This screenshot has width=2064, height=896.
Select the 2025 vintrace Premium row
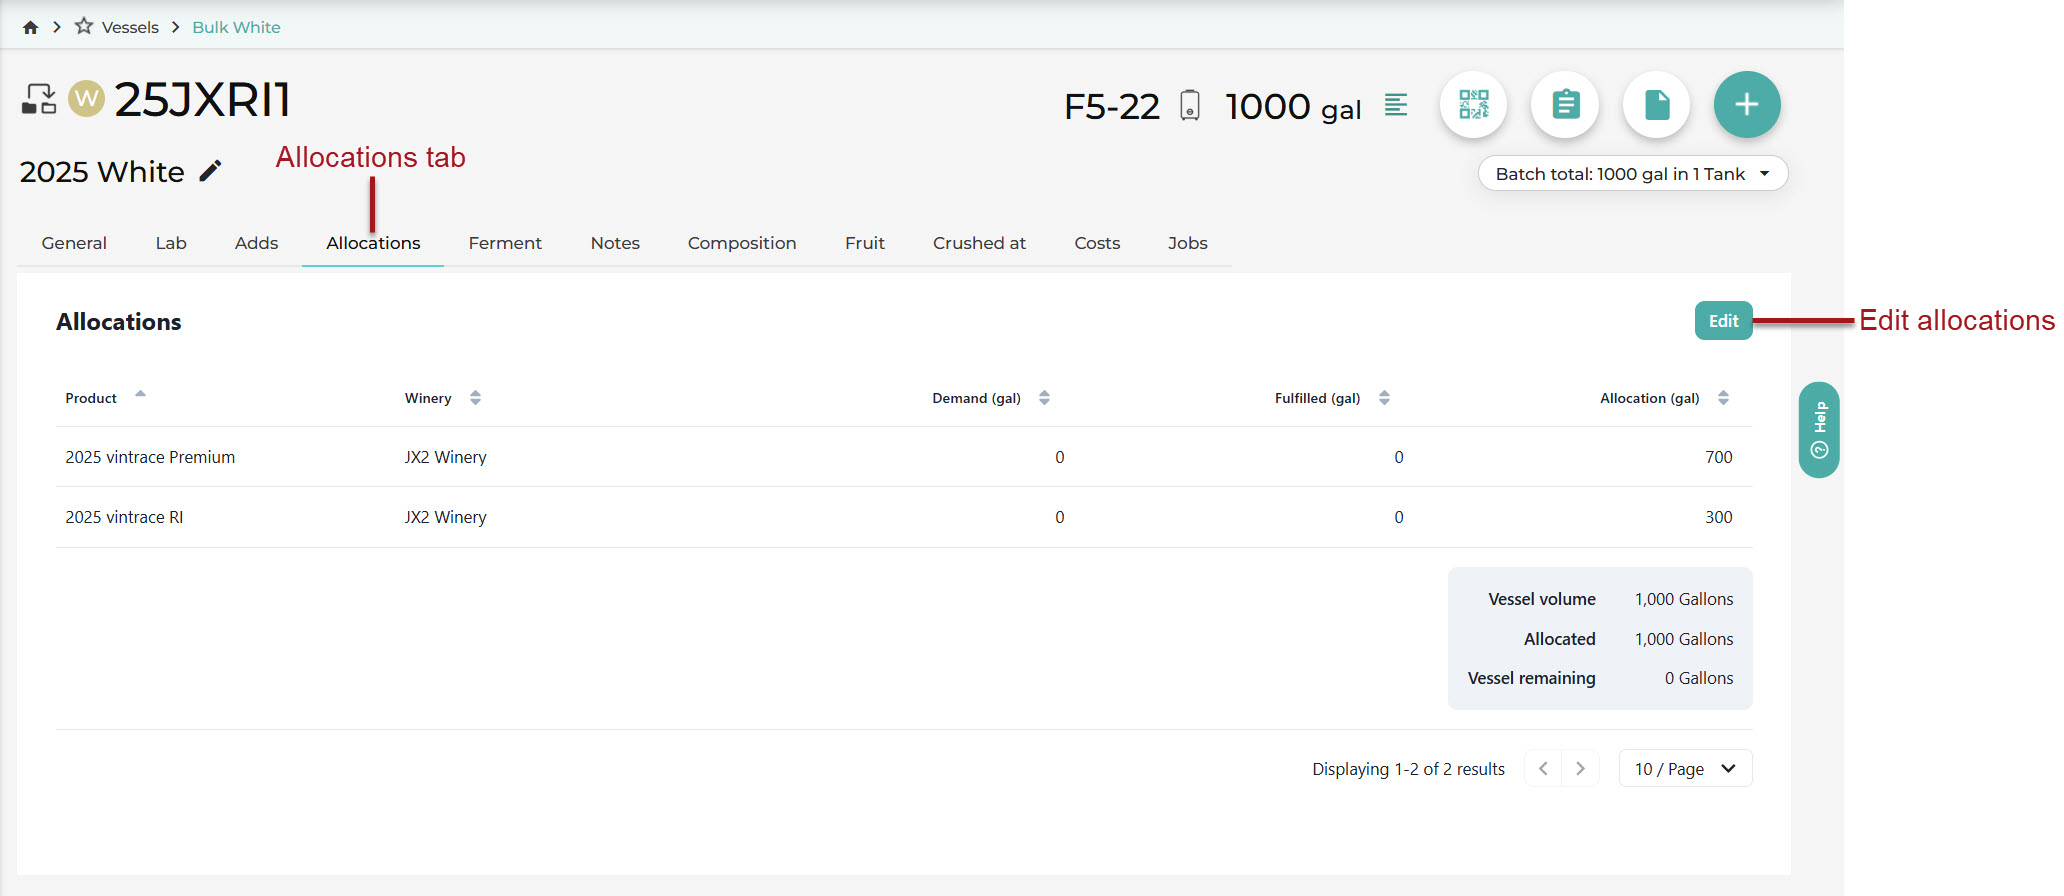[904, 457]
